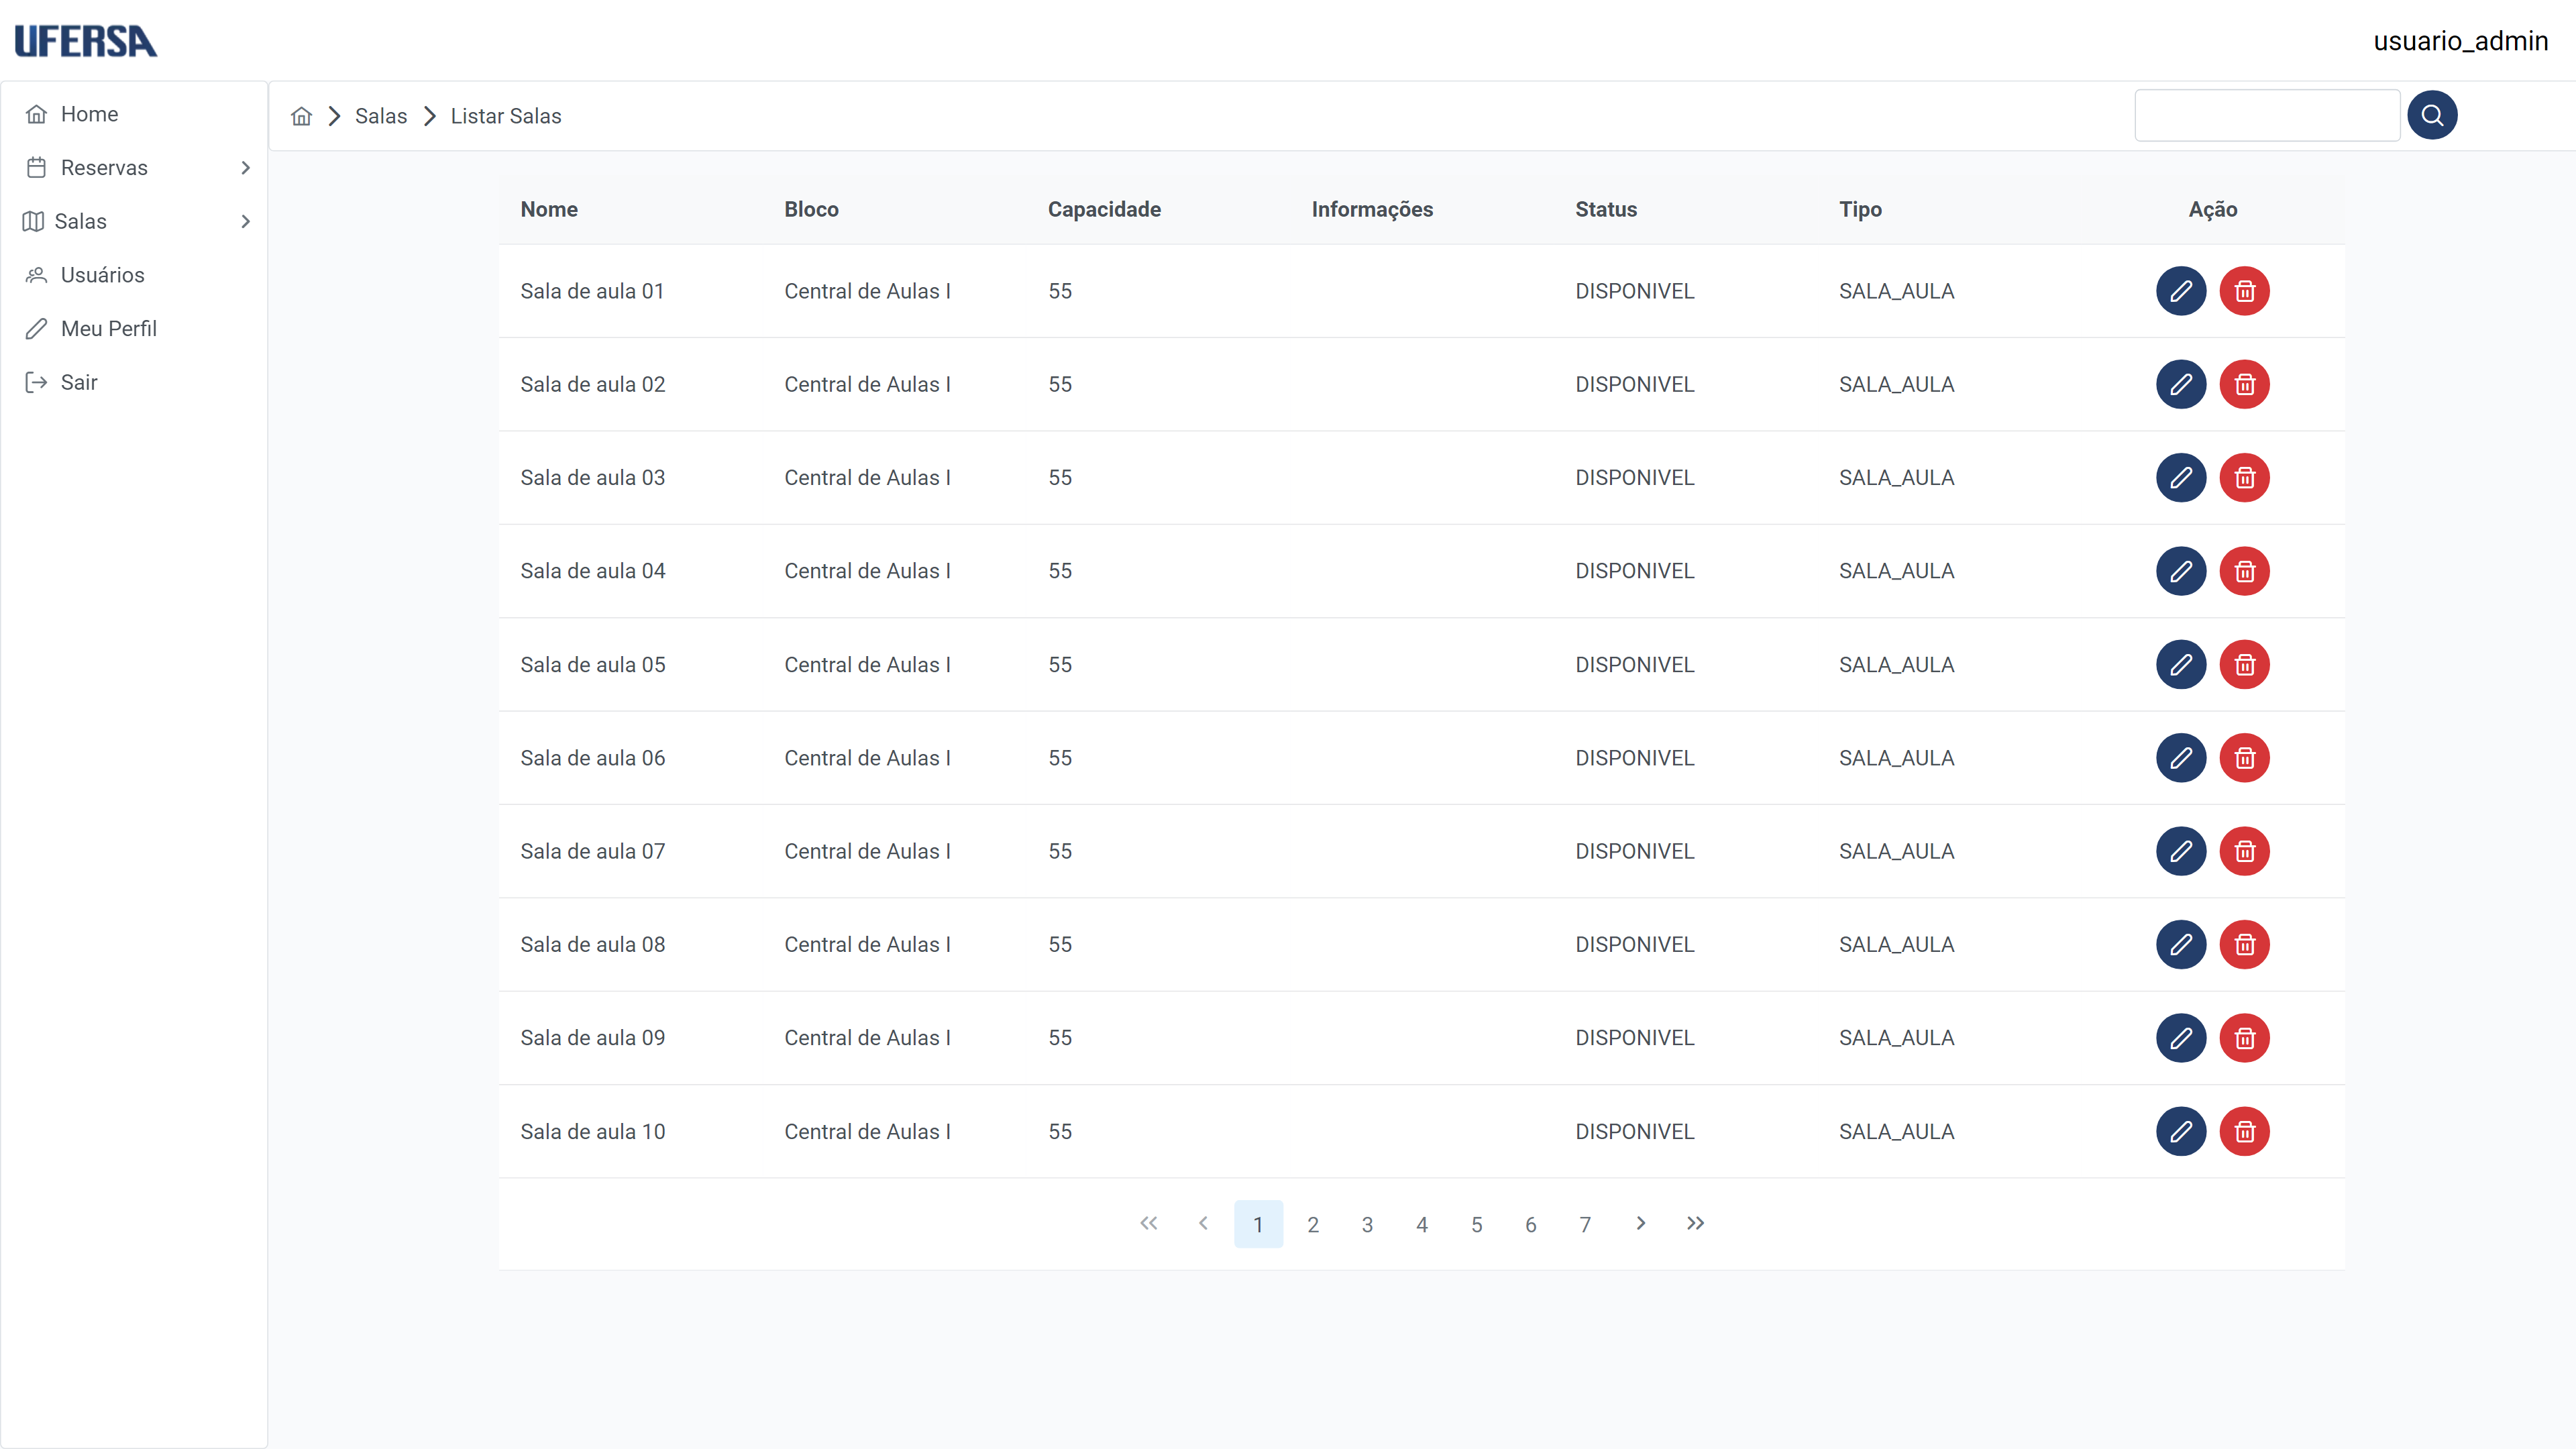Go to previous page of results
The width and height of the screenshot is (2576, 1449).
point(1203,1224)
